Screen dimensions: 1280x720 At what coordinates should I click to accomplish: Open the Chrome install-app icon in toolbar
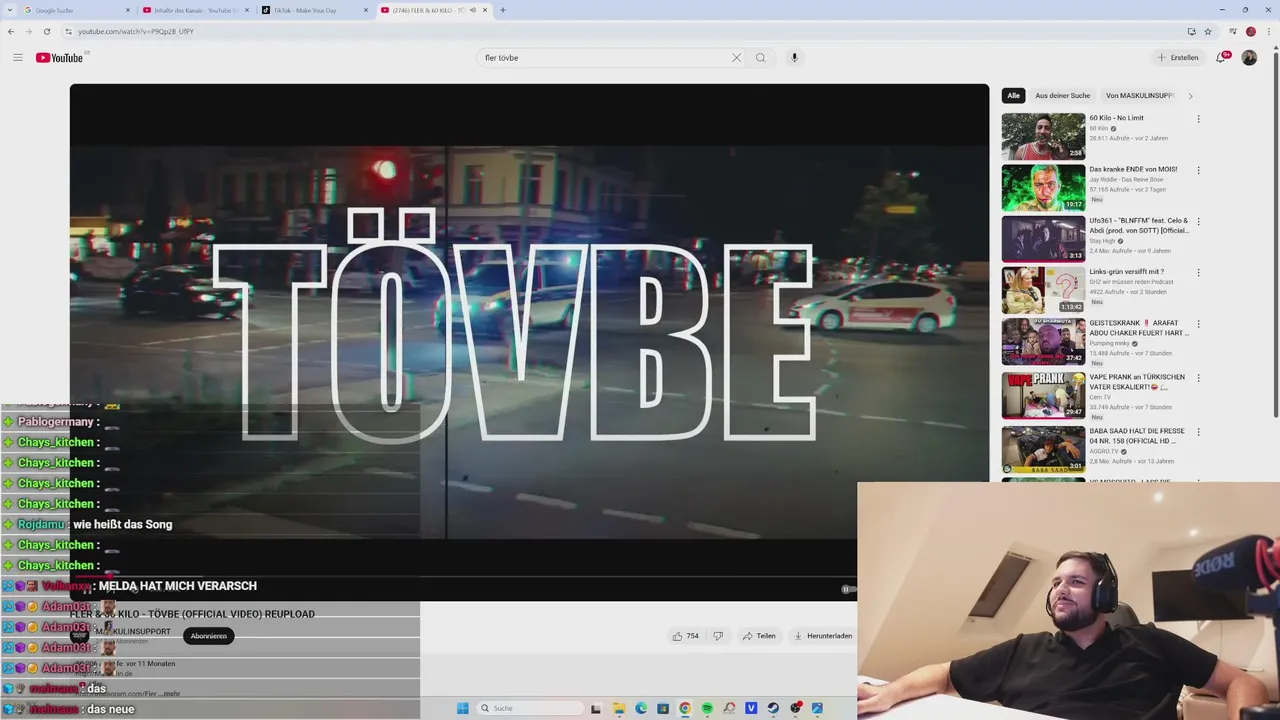click(x=1191, y=31)
